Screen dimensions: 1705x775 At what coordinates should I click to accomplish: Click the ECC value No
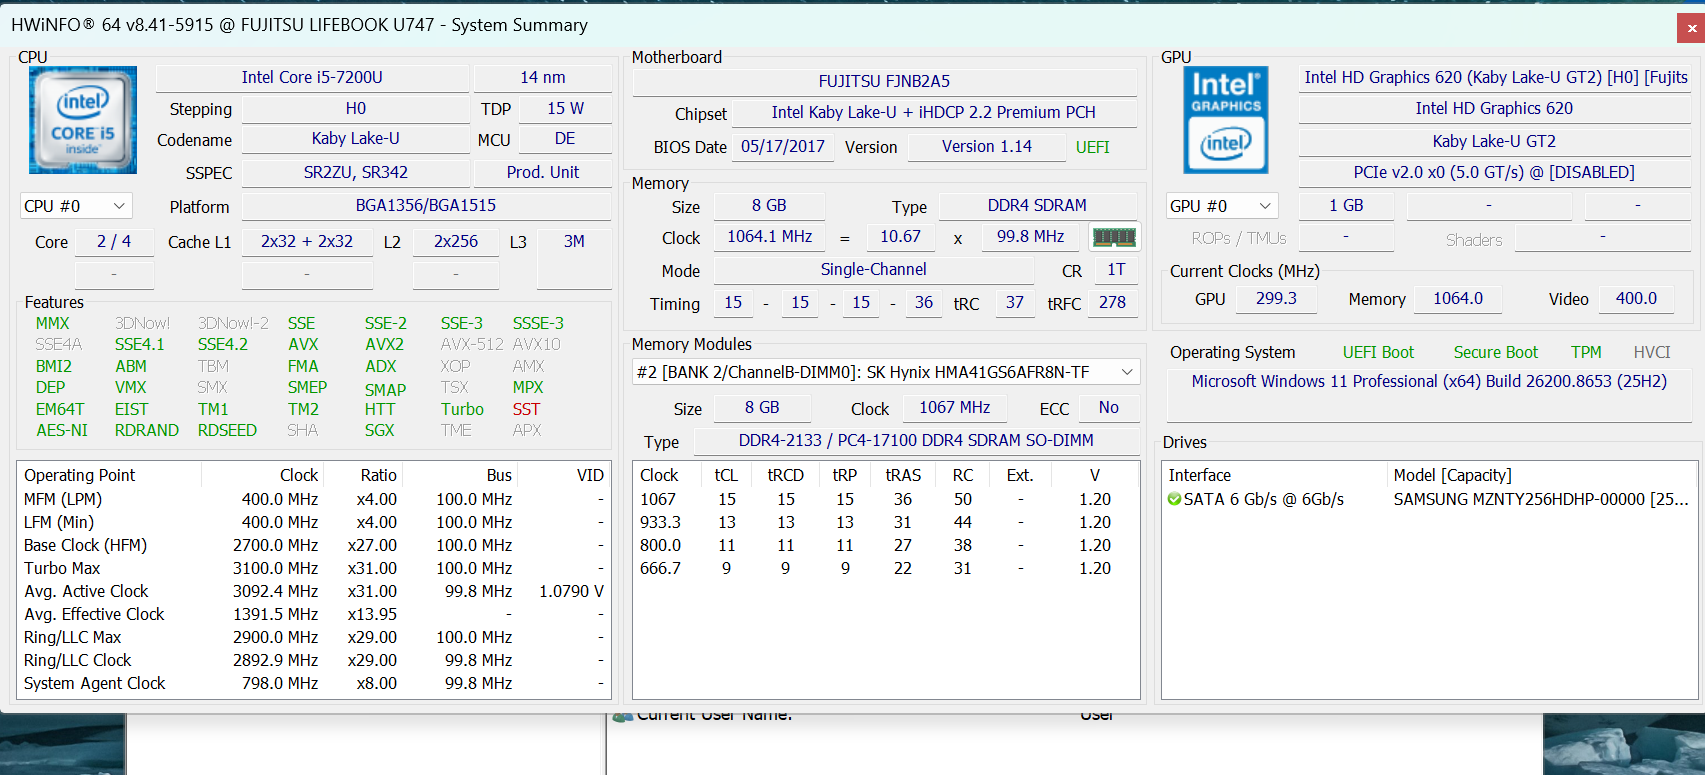coord(1109,407)
